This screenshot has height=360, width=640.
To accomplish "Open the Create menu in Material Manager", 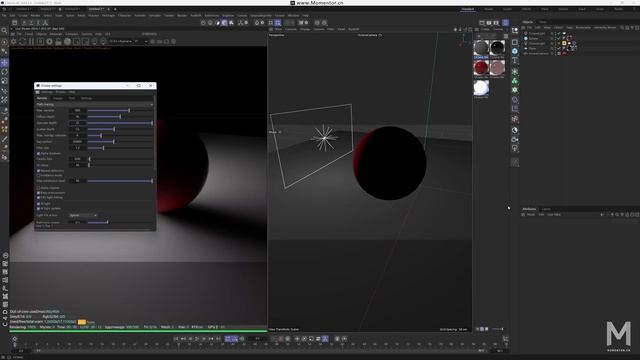I will click(x=485, y=29).
